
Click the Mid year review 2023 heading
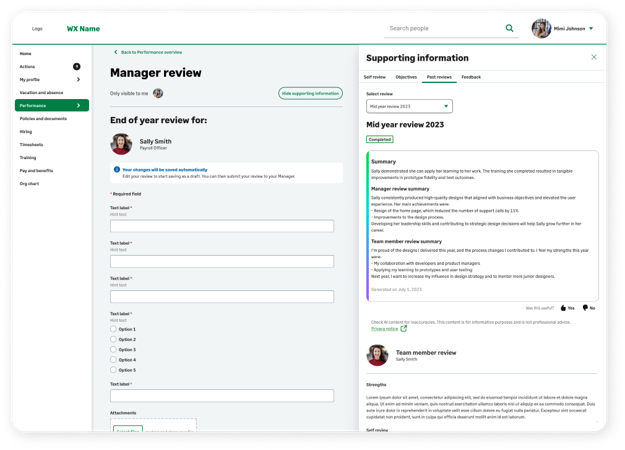click(x=405, y=125)
